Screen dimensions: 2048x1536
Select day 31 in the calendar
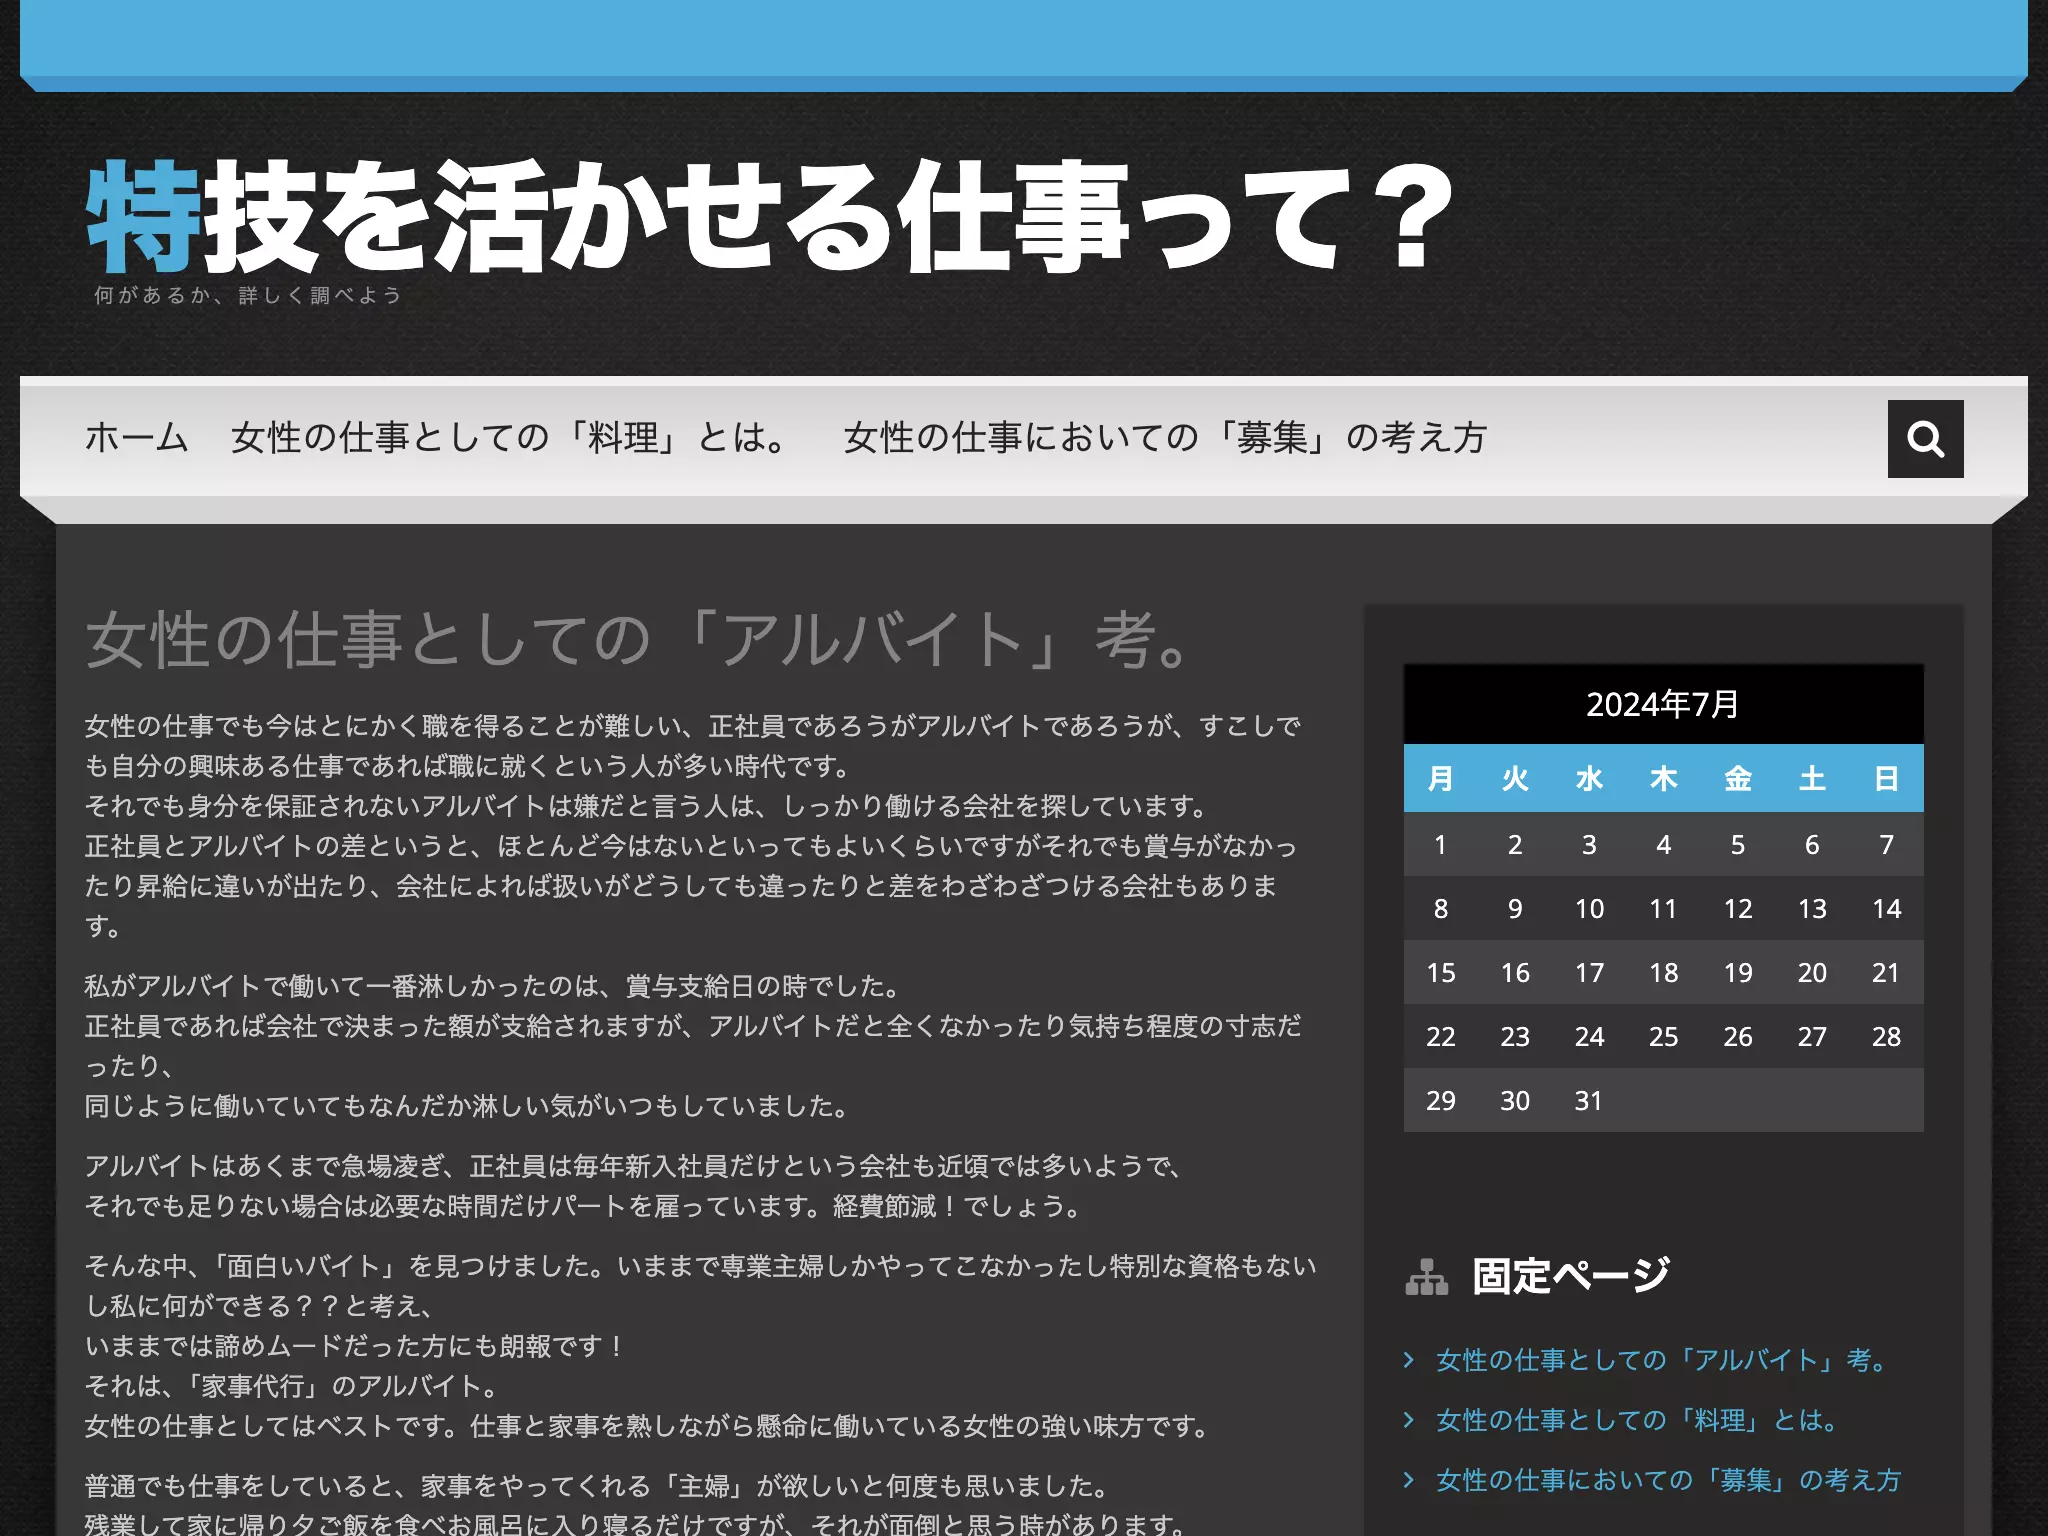coord(1589,1101)
